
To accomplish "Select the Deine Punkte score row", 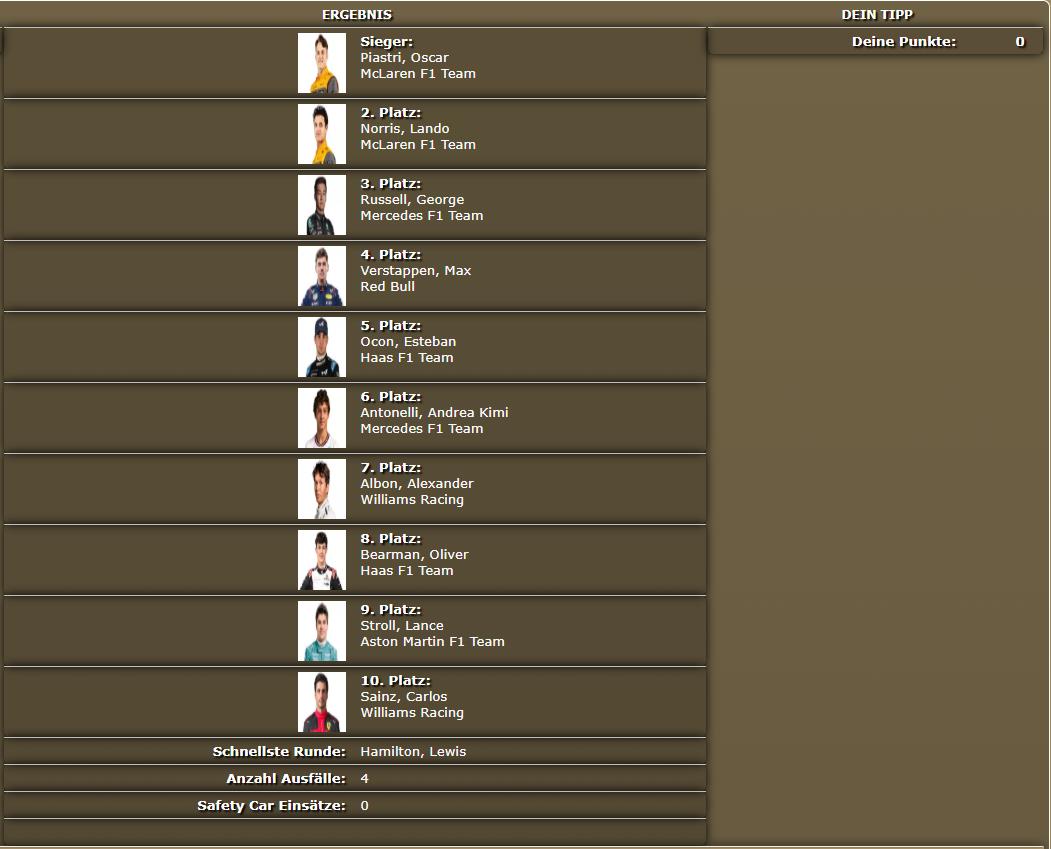I will (876, 42).
